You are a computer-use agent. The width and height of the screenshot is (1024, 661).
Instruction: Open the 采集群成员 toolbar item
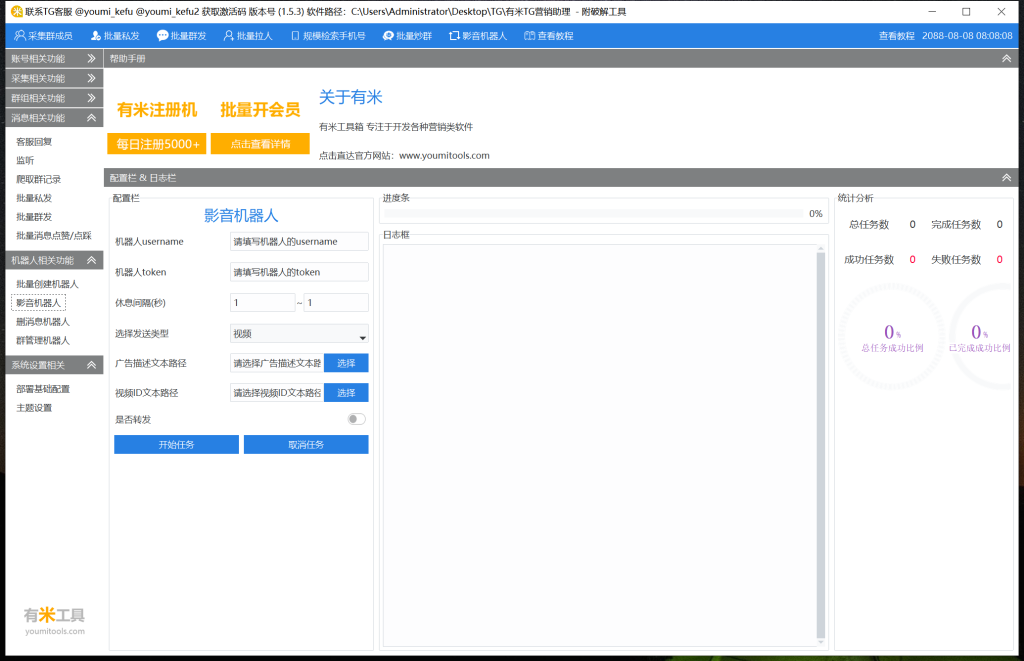point(44,36)
